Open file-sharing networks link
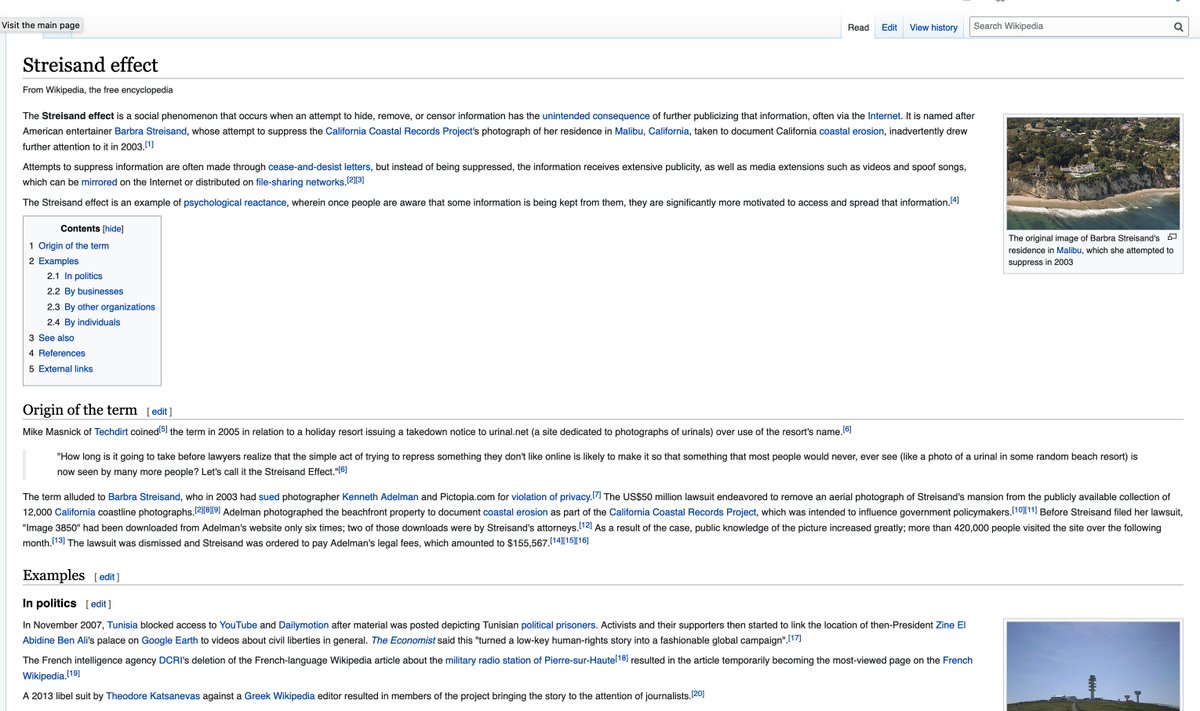Image resolution: width=1200 pixels, height=711 pixels. pyautogui.click(x=300, y=182)
